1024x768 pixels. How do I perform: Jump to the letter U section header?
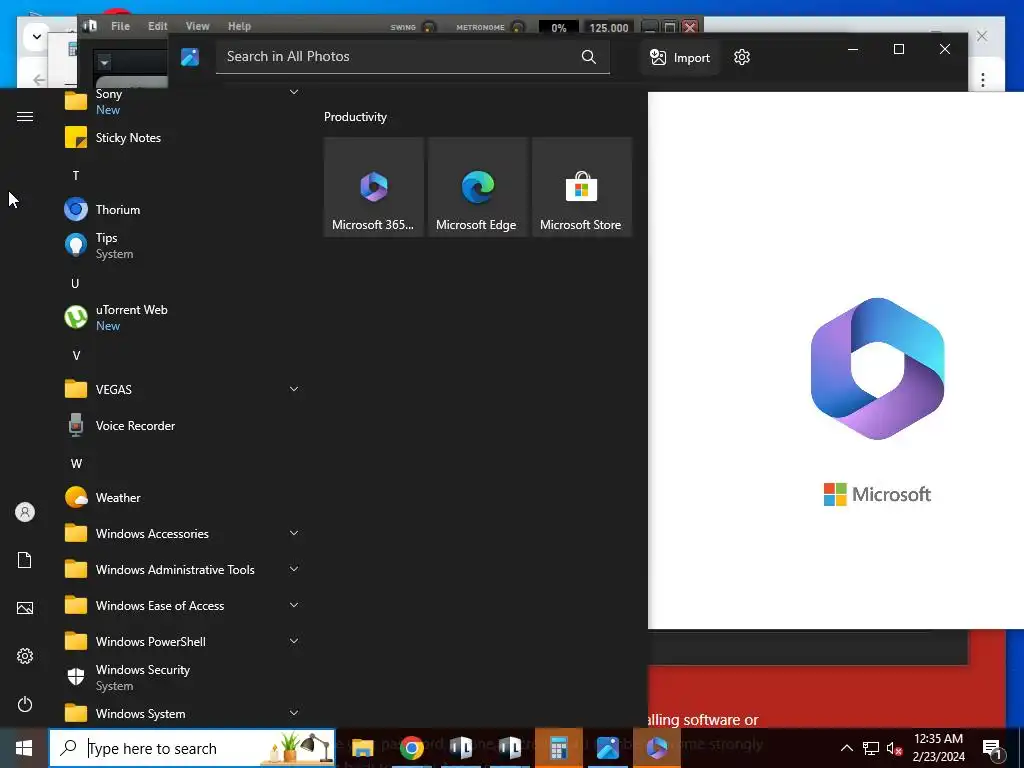click(x=75, y=283)
